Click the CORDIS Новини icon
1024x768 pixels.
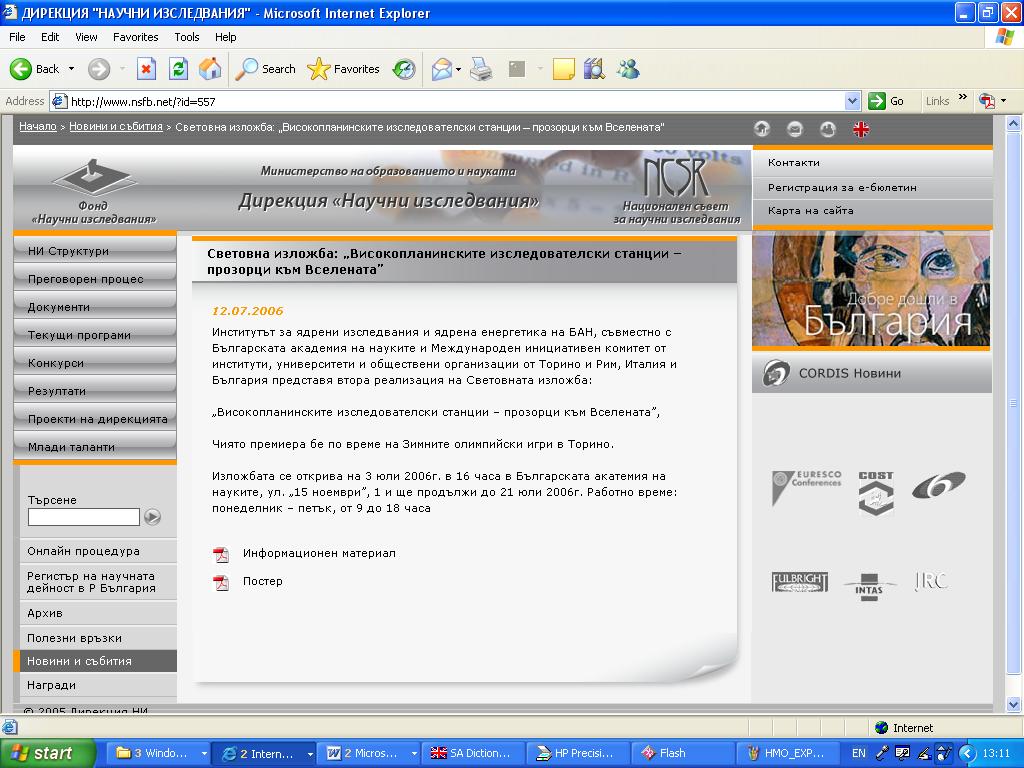776,373
